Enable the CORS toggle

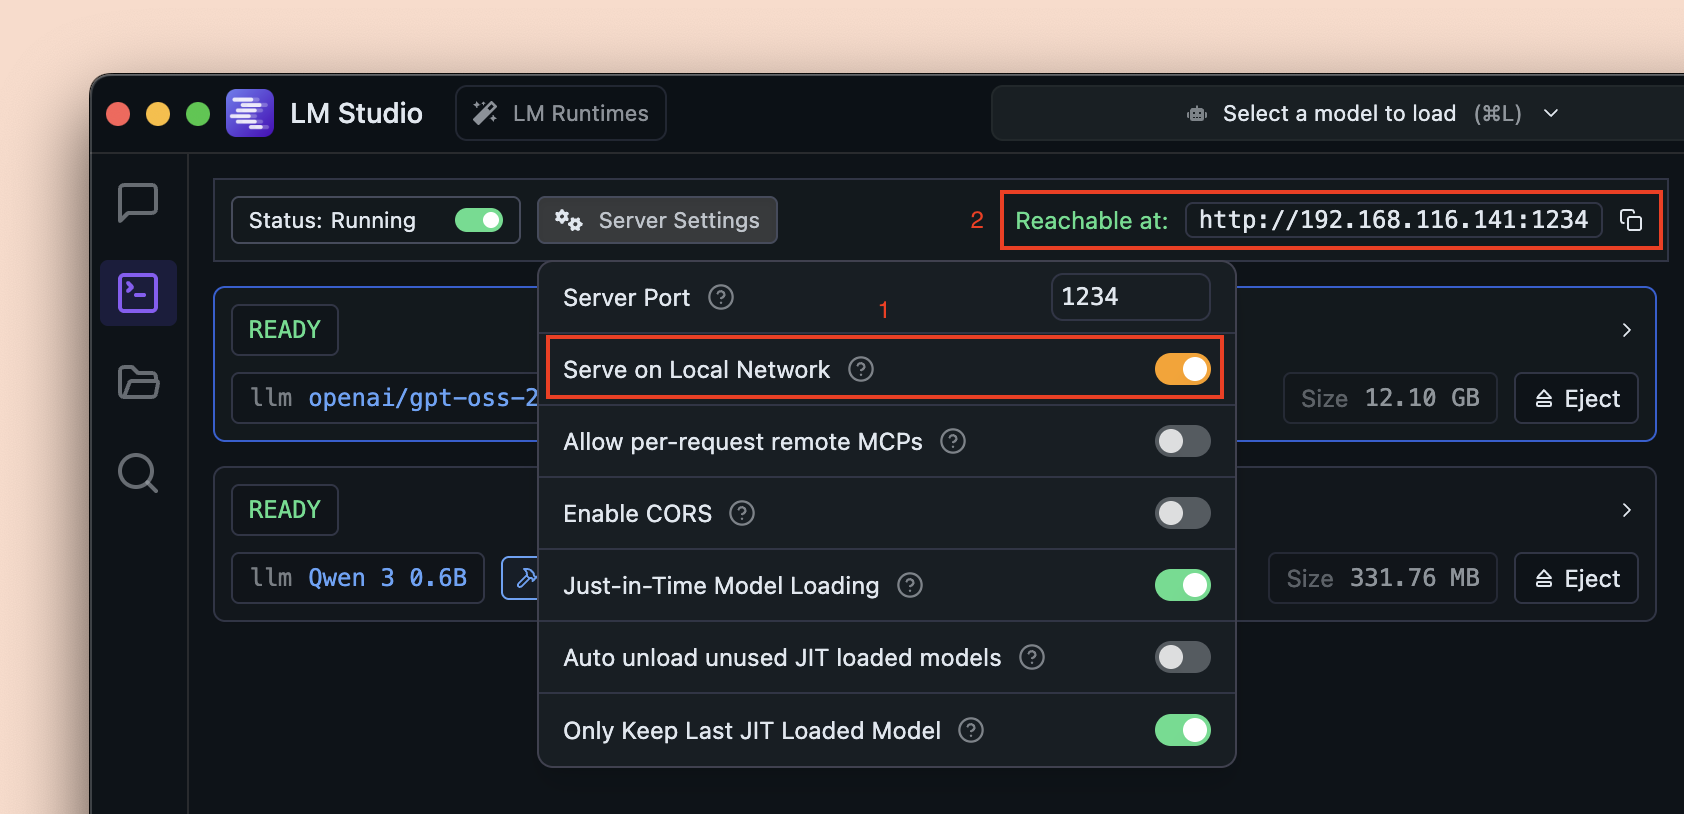[x=1182, y=513]
